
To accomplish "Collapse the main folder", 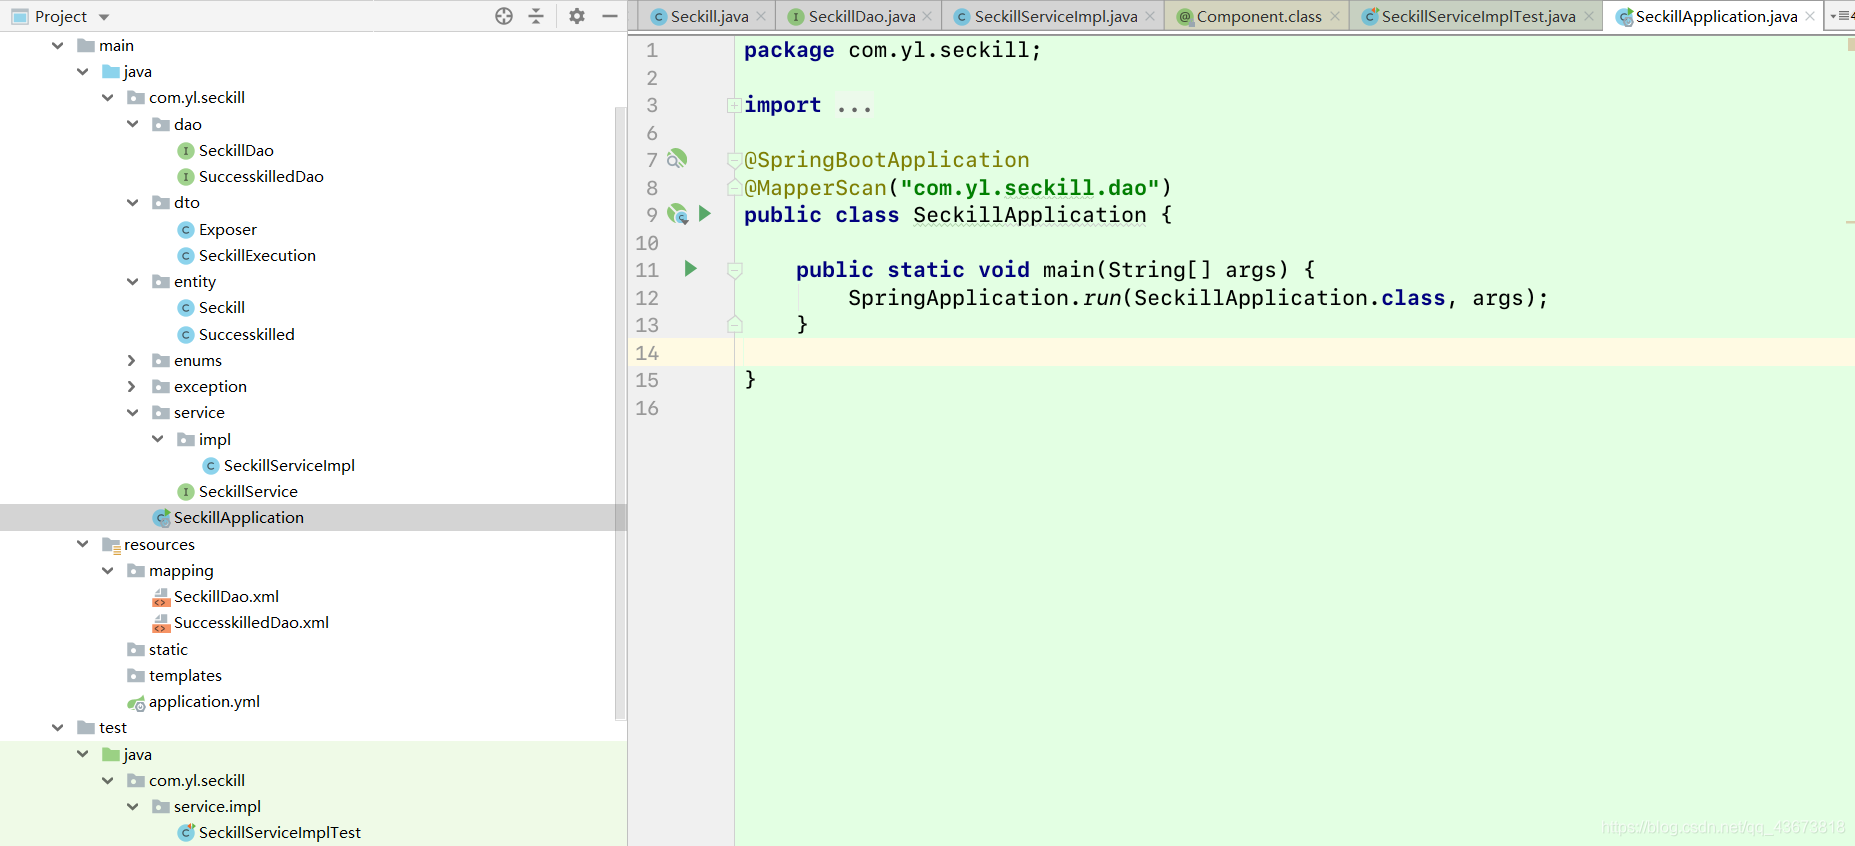I will pos(58,45).
